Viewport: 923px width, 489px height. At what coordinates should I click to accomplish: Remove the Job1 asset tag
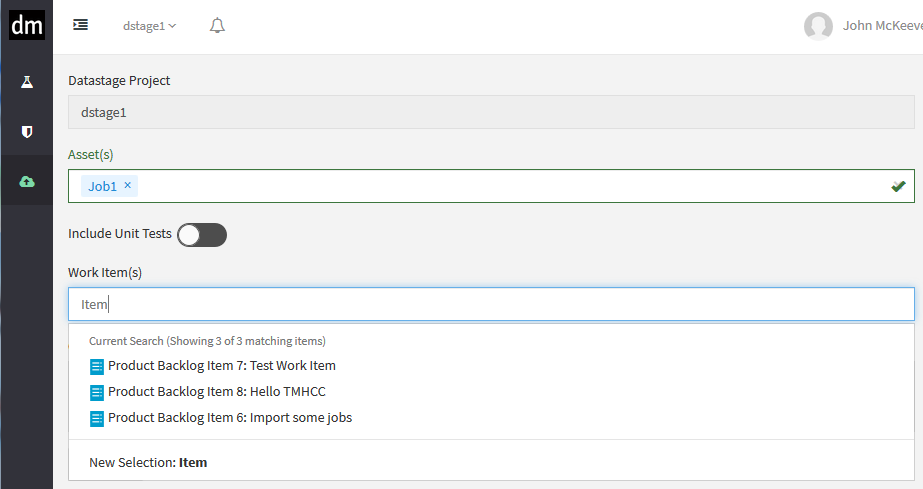(x=128, y=185)
